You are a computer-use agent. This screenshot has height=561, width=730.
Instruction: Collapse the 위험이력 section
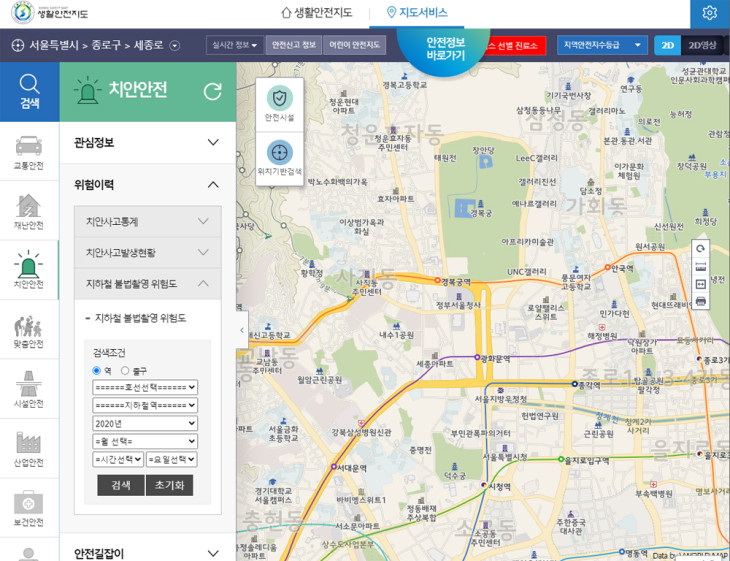[148, 185]
